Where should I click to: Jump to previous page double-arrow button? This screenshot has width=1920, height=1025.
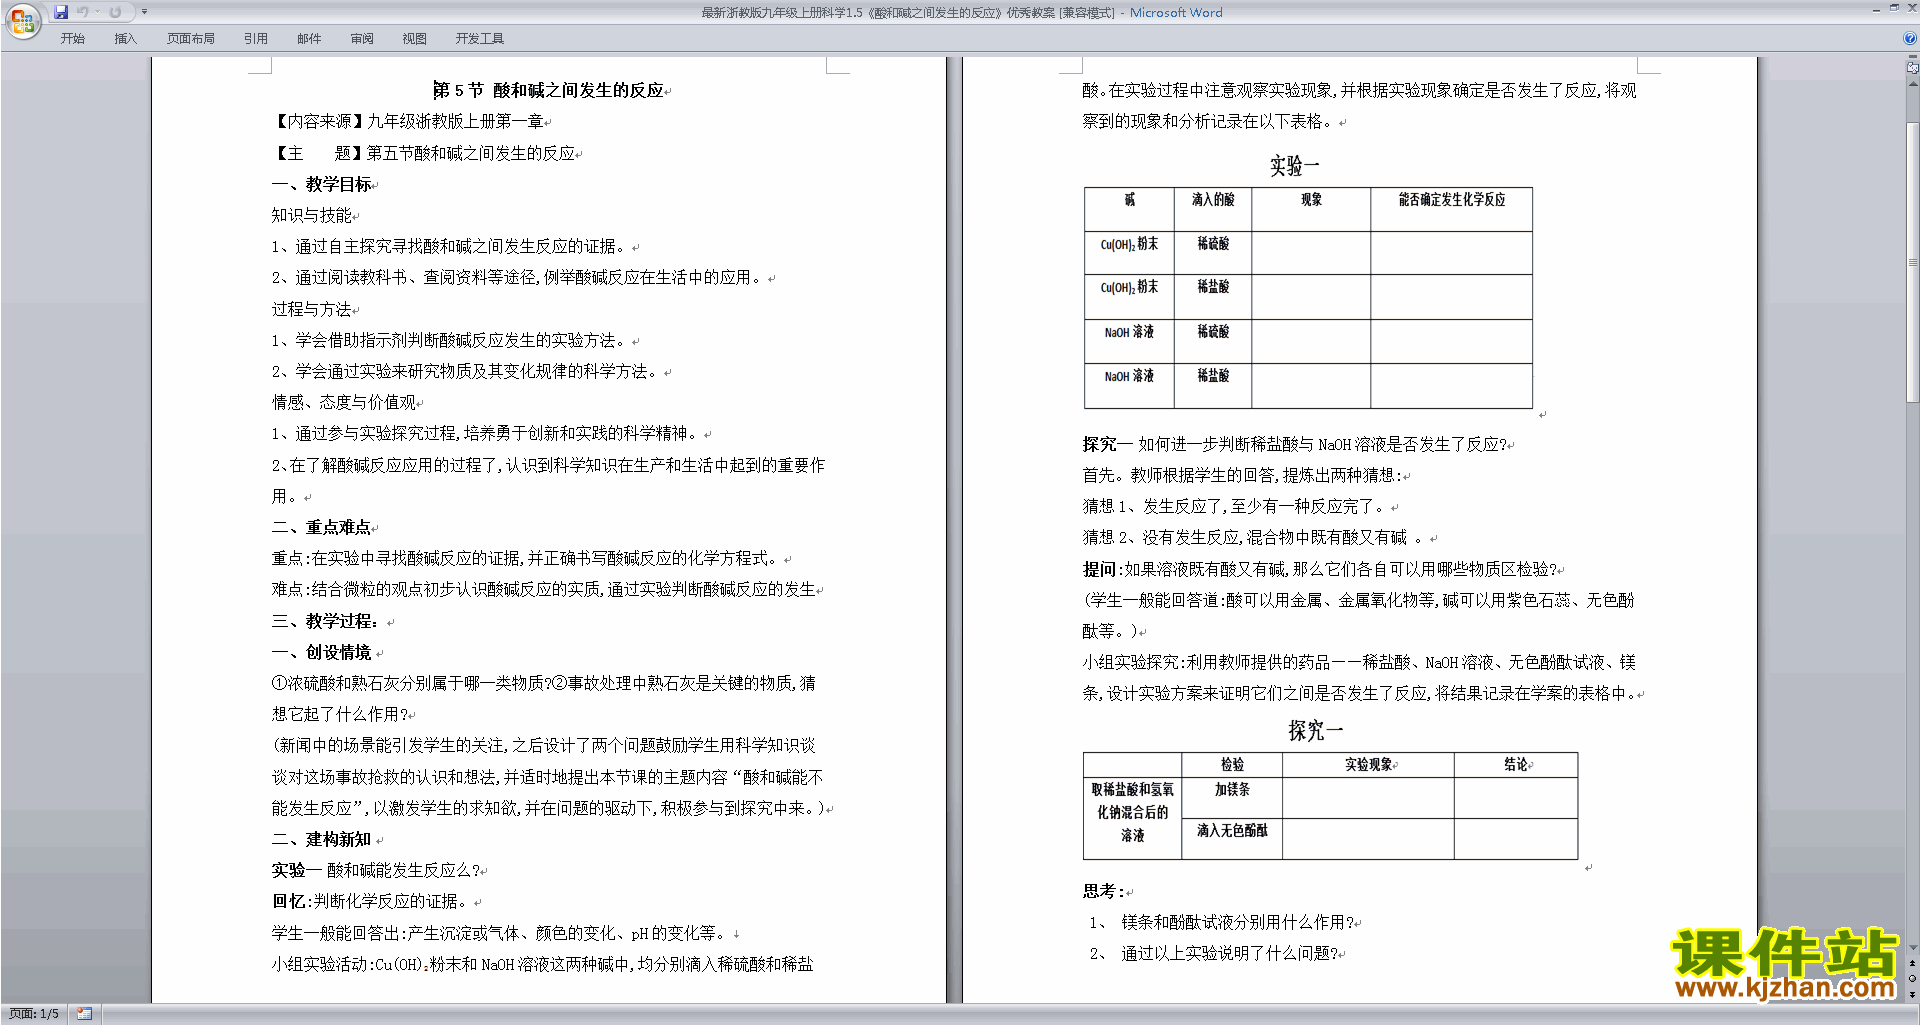[1913, 963]
